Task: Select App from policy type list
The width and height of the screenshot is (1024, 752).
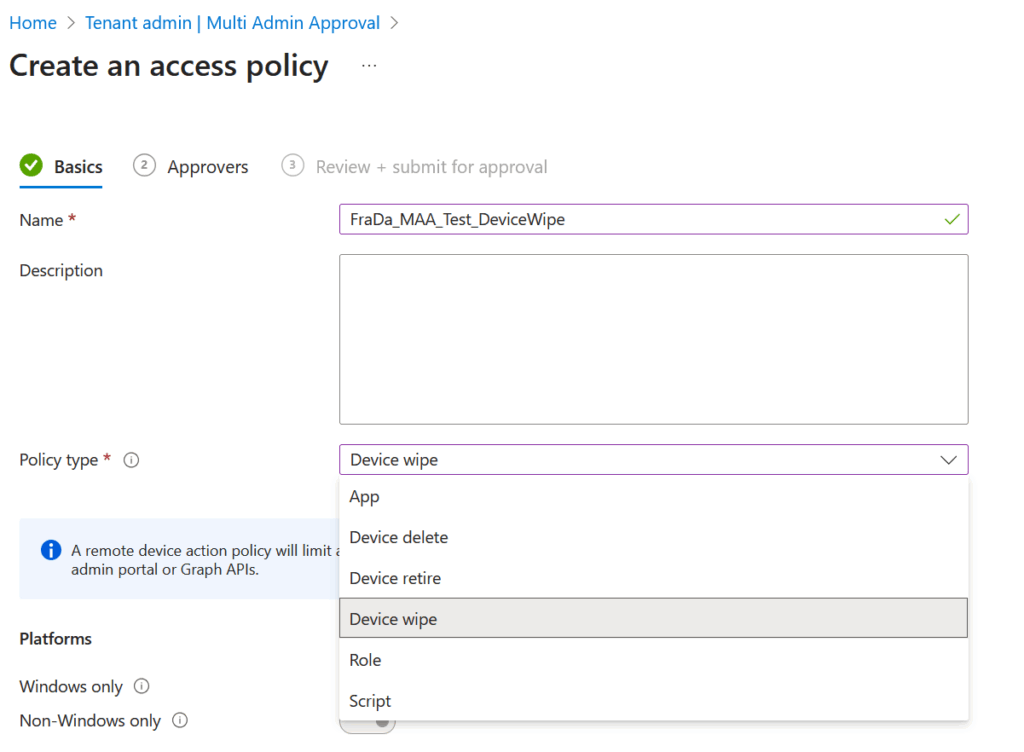Action: pos(364,496)
